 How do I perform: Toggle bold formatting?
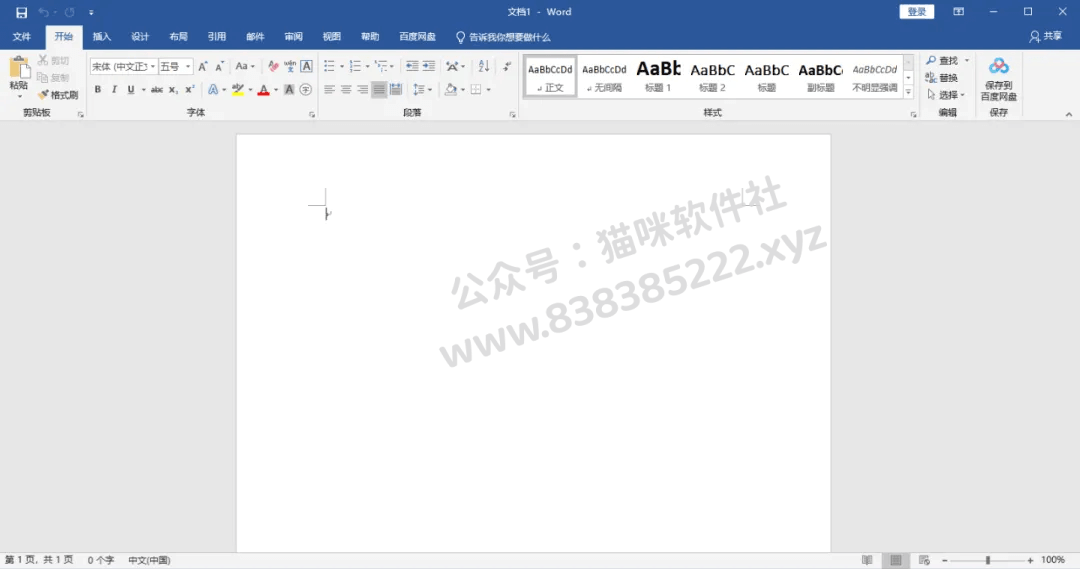pyautogui.click(x=98, y=90)
